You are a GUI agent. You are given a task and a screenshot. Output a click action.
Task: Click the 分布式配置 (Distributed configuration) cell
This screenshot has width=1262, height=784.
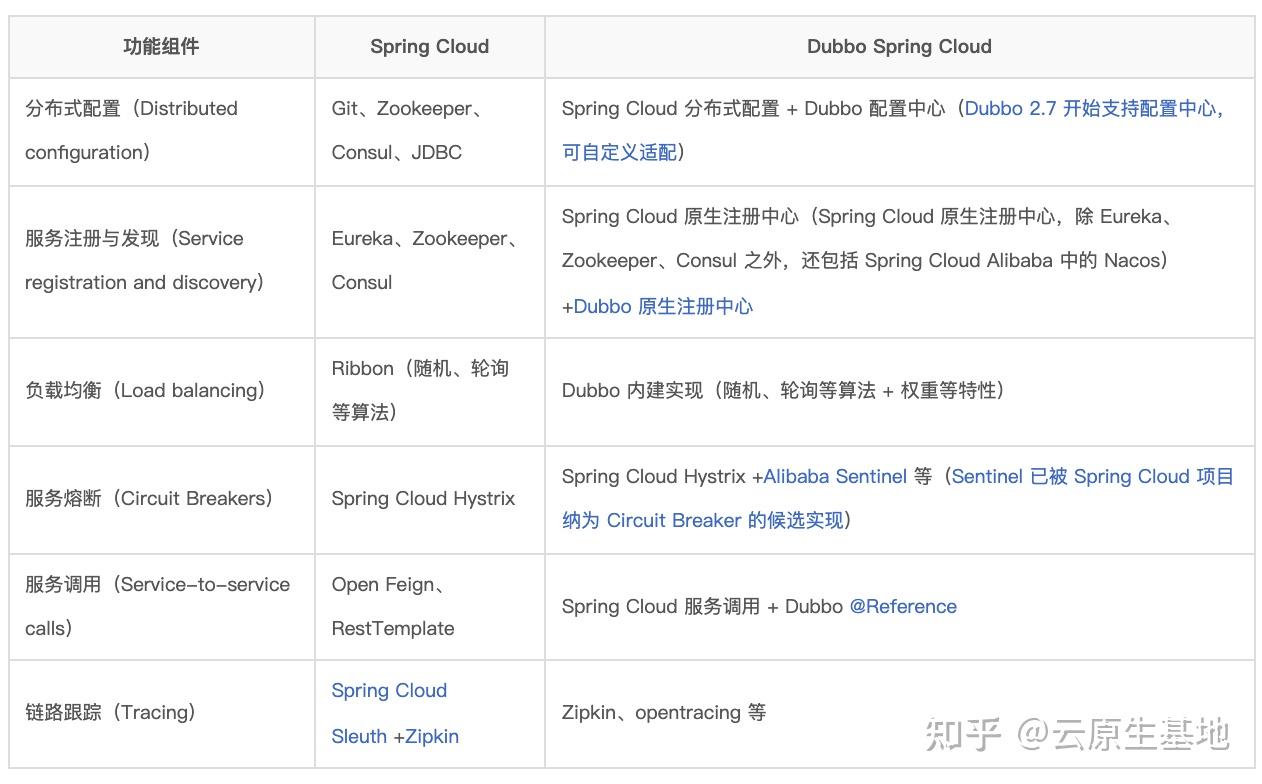click(x=161, y=131)
